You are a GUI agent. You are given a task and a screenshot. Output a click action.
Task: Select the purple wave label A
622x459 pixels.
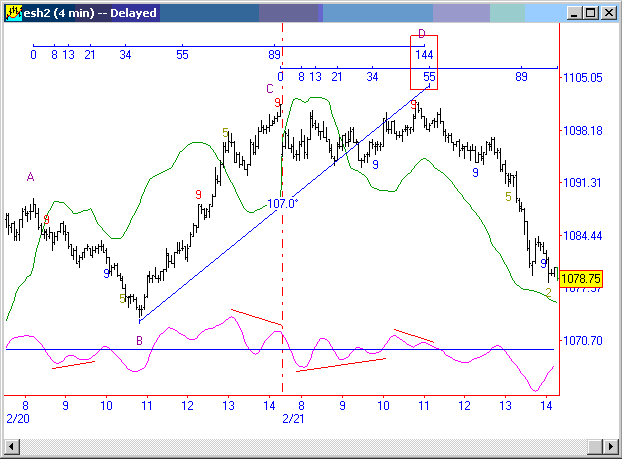[31, 177]
